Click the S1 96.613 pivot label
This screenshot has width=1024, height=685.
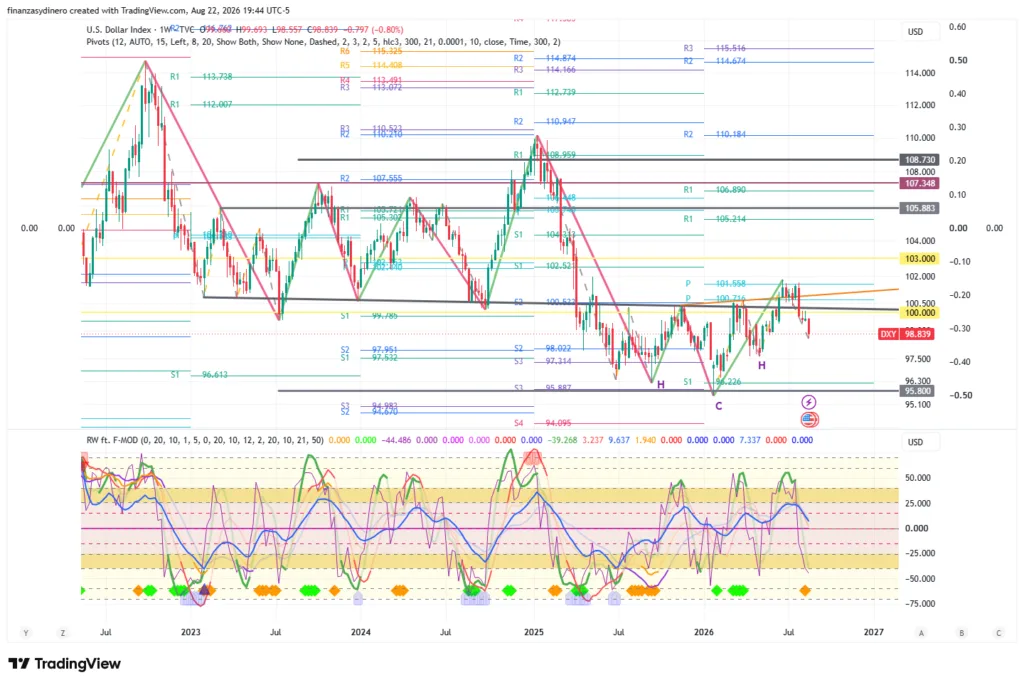click(x=199, y=375)
